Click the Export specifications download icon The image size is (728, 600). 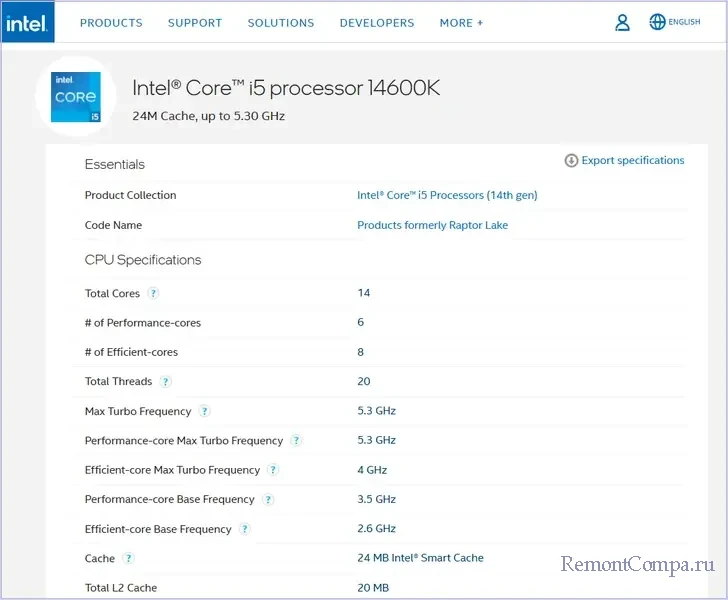571,161
